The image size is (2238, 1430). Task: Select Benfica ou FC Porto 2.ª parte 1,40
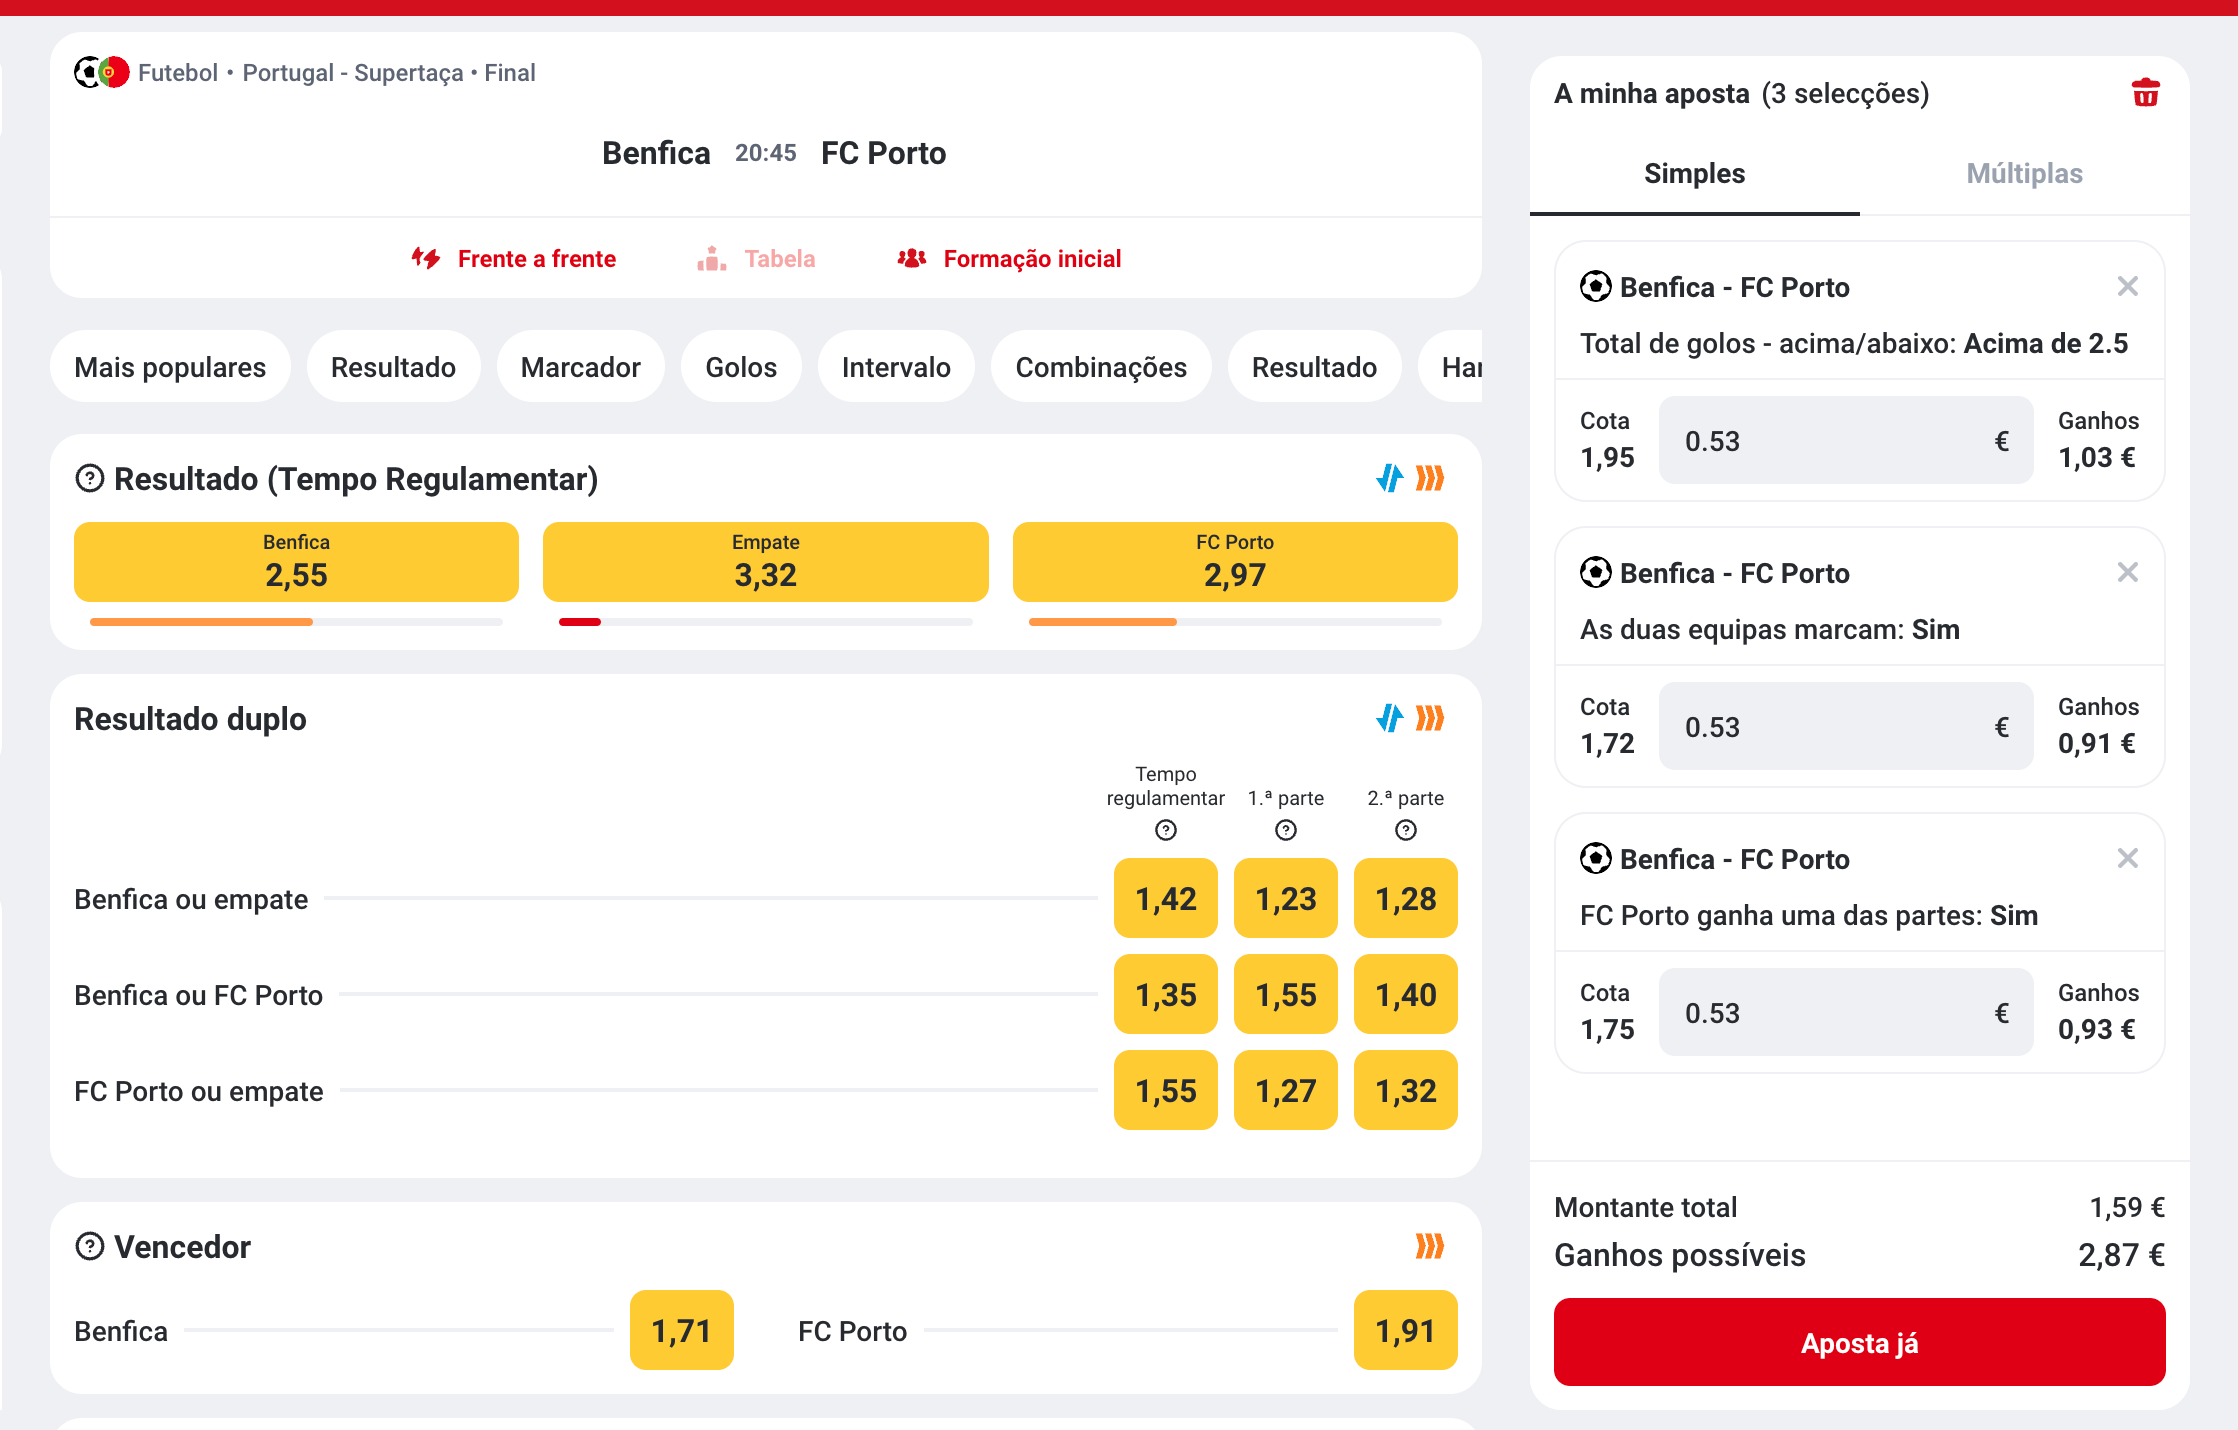1406,994
